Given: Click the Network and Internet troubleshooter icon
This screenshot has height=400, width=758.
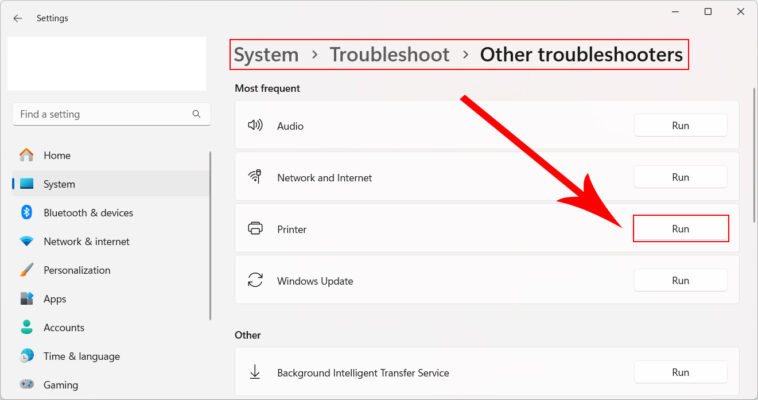Looking at the screenshot, I should pyautogui.click(x=255, y=177).
